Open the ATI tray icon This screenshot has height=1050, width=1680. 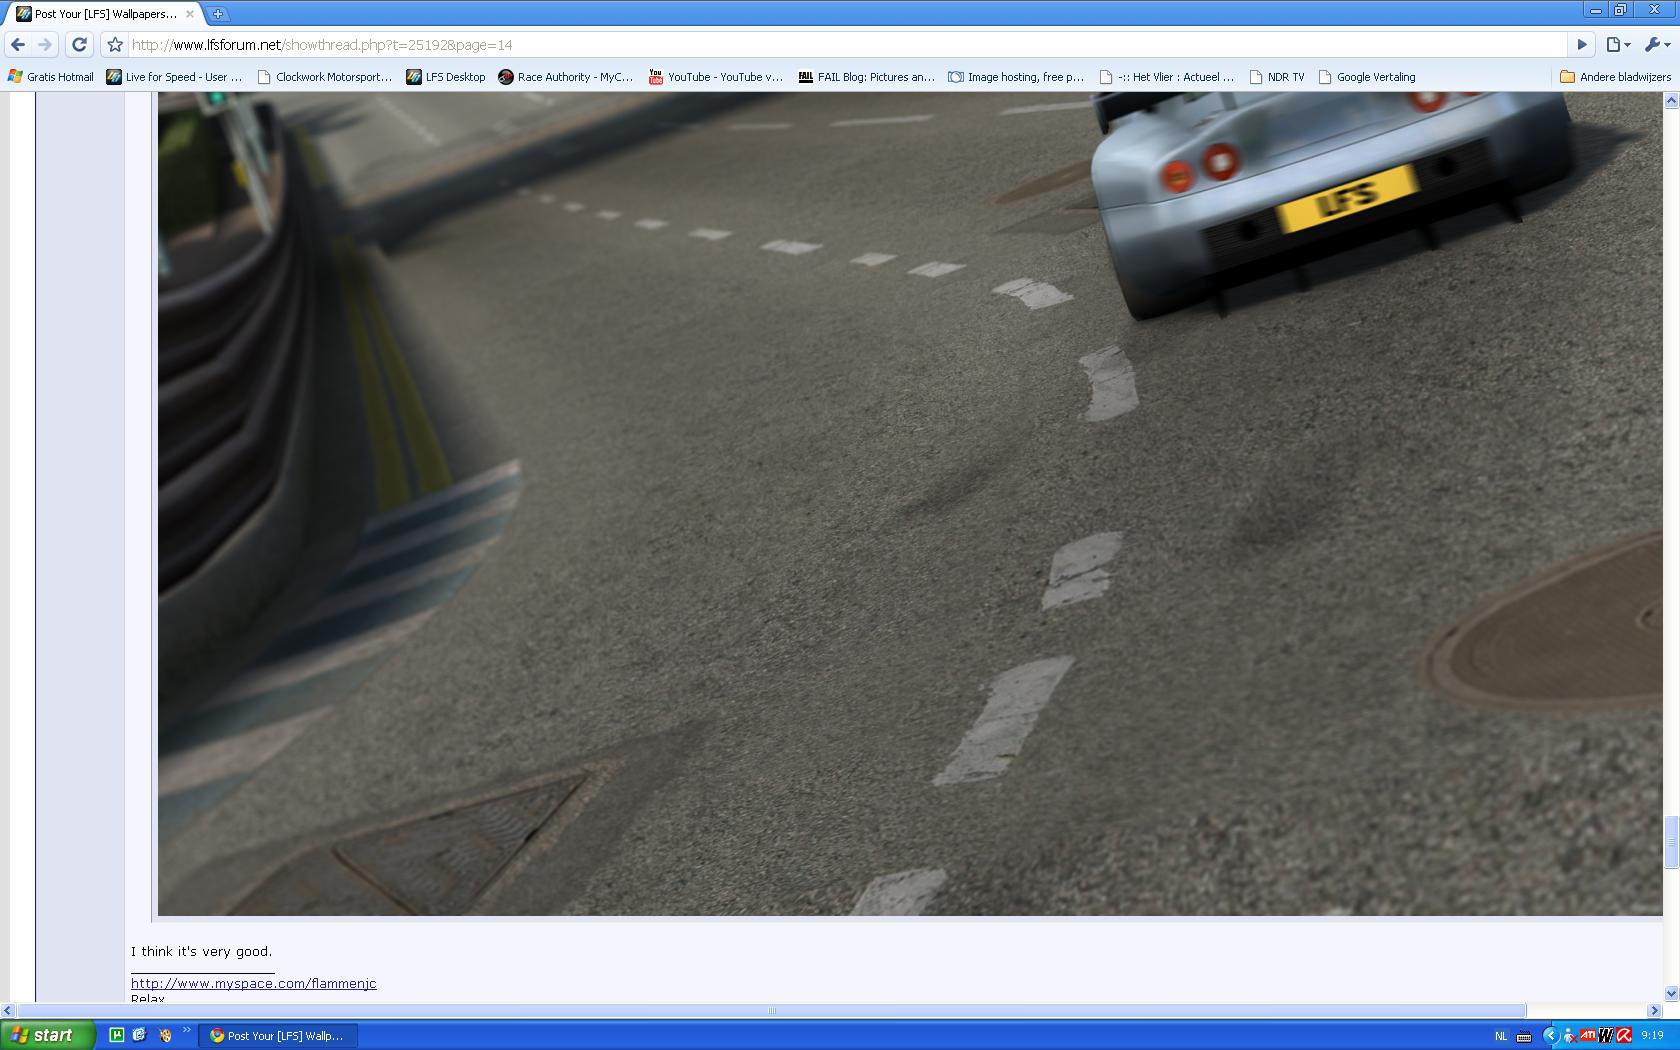pos(1588,1036)
